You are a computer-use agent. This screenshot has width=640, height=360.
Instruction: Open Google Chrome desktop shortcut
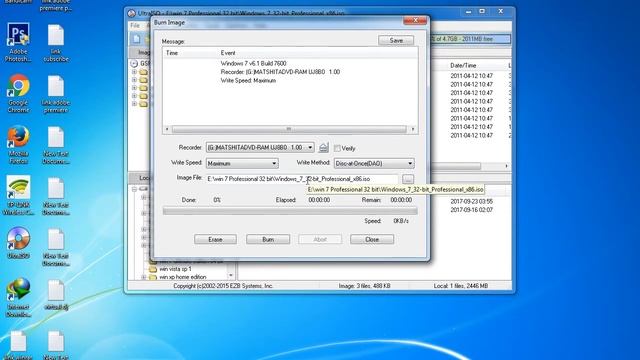(18, 93)
